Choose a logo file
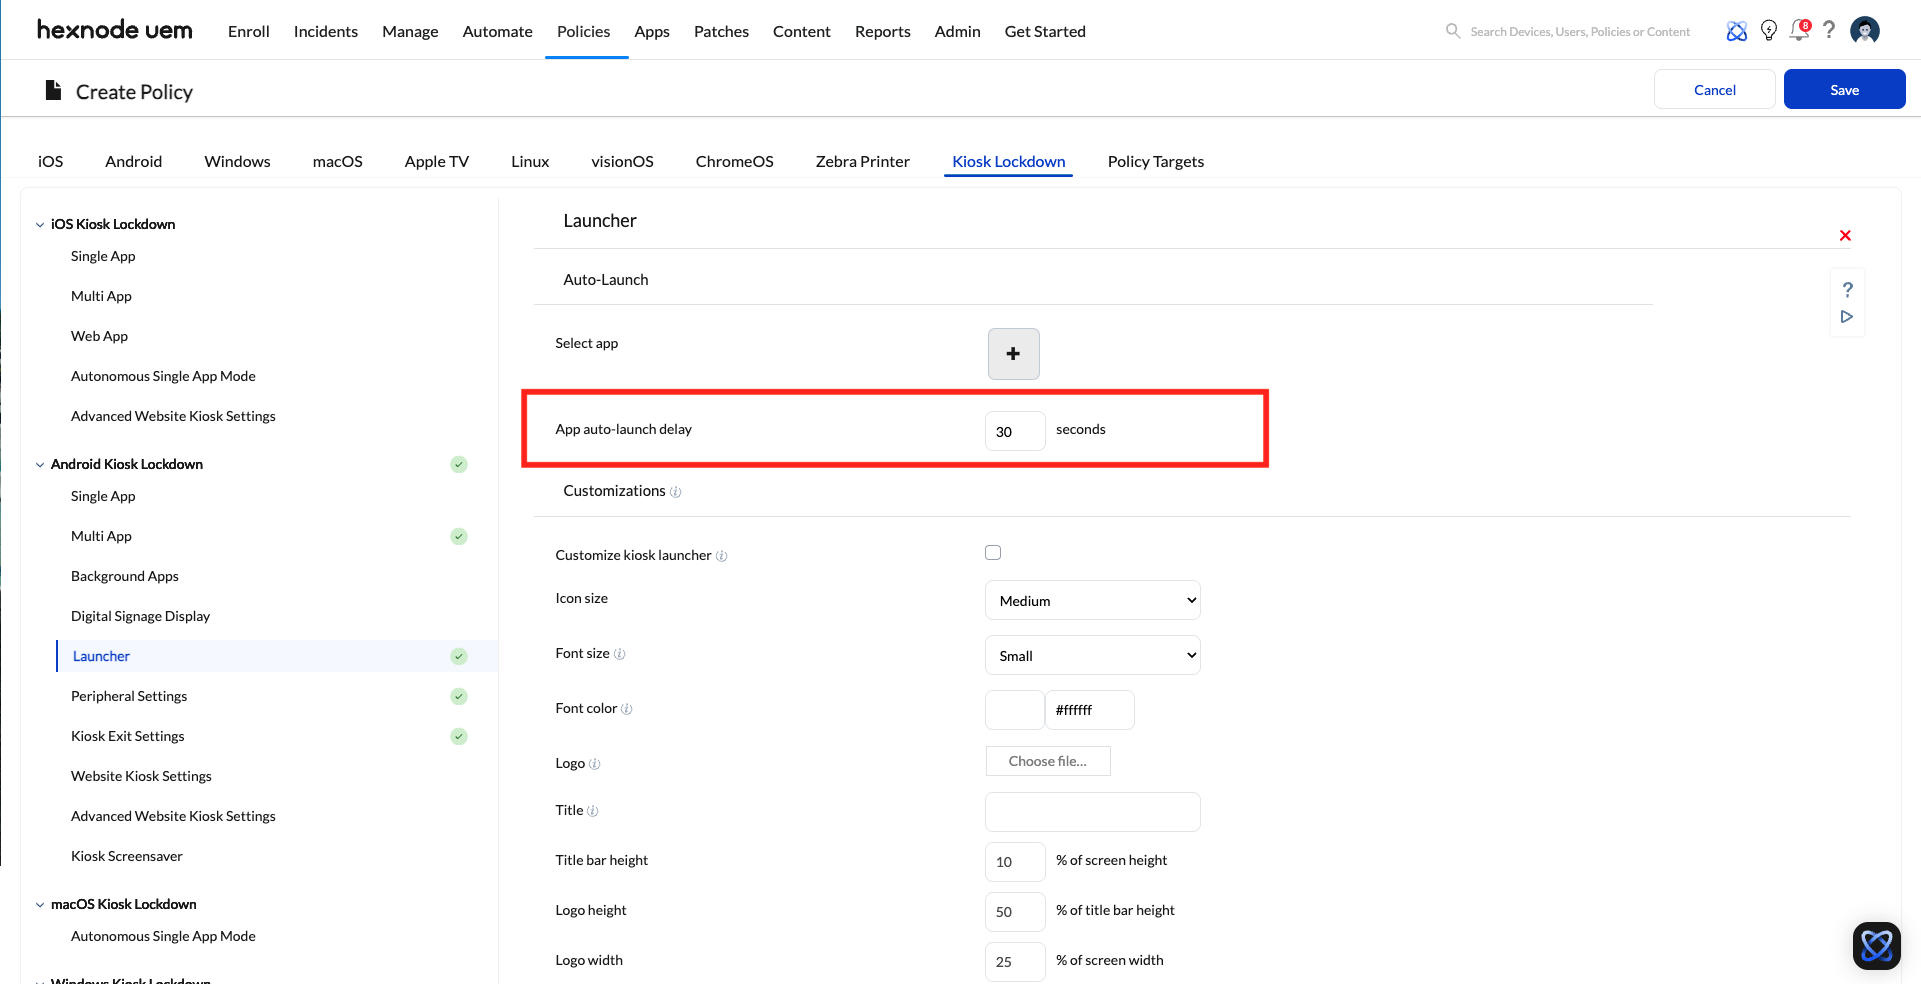Image resolution: width=1921 pixels, height=984 pixels. point(1048,761)
